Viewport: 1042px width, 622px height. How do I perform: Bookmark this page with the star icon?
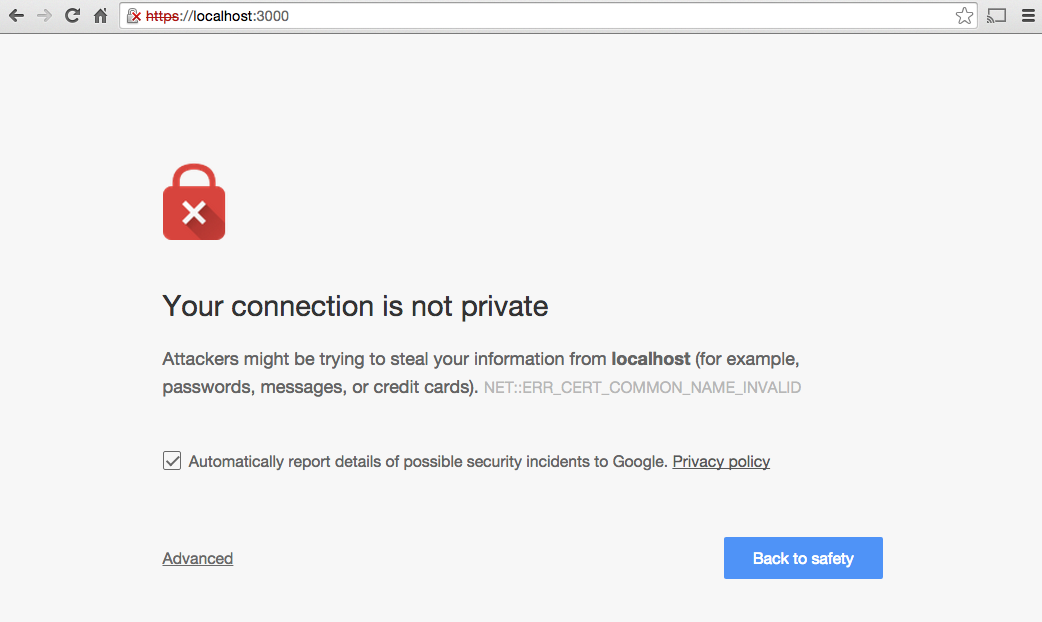click(964, 16)
